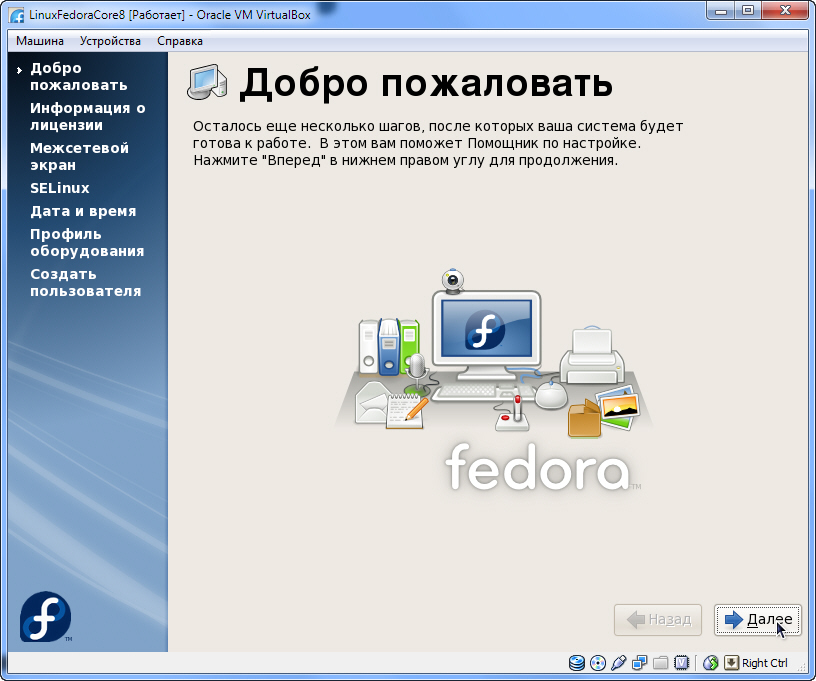Select Создать пользователя in sidebar
This screenshot has height=681, width=816.
point(85,282)
